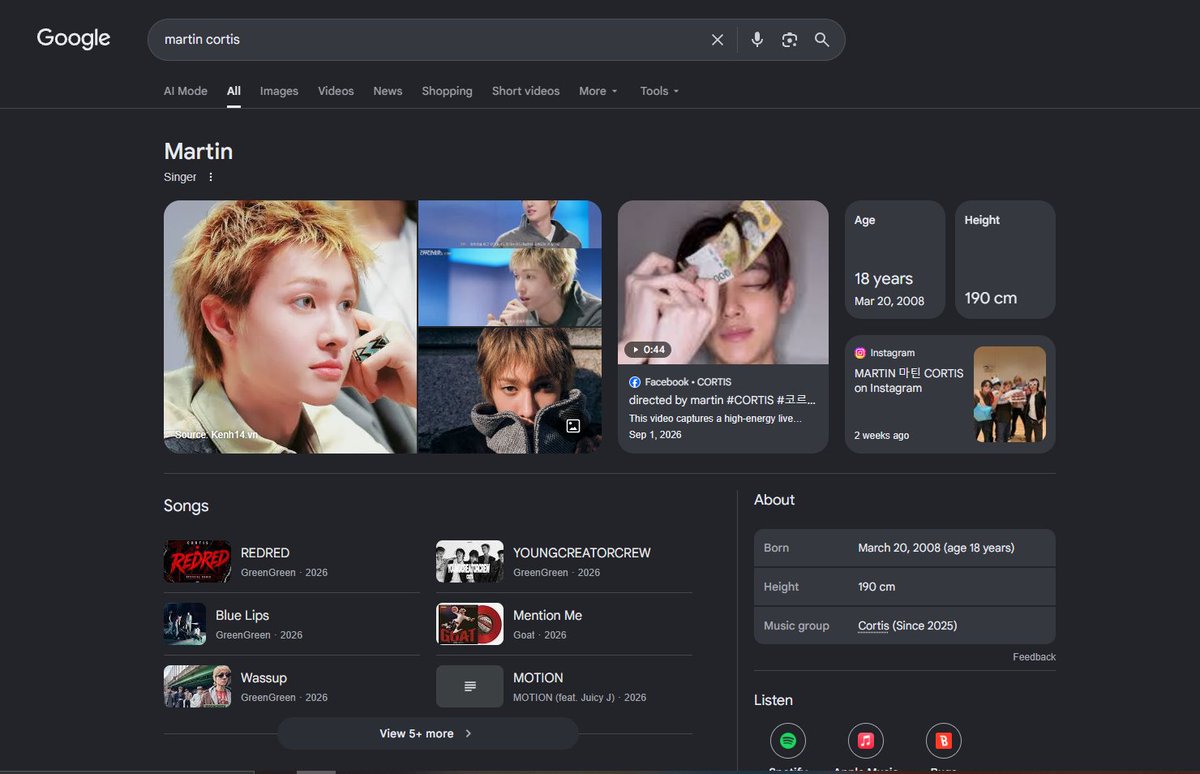Viewport: 1200px width, 774px height.
Task: Switch to AI Mode tab
Action: 186,91
